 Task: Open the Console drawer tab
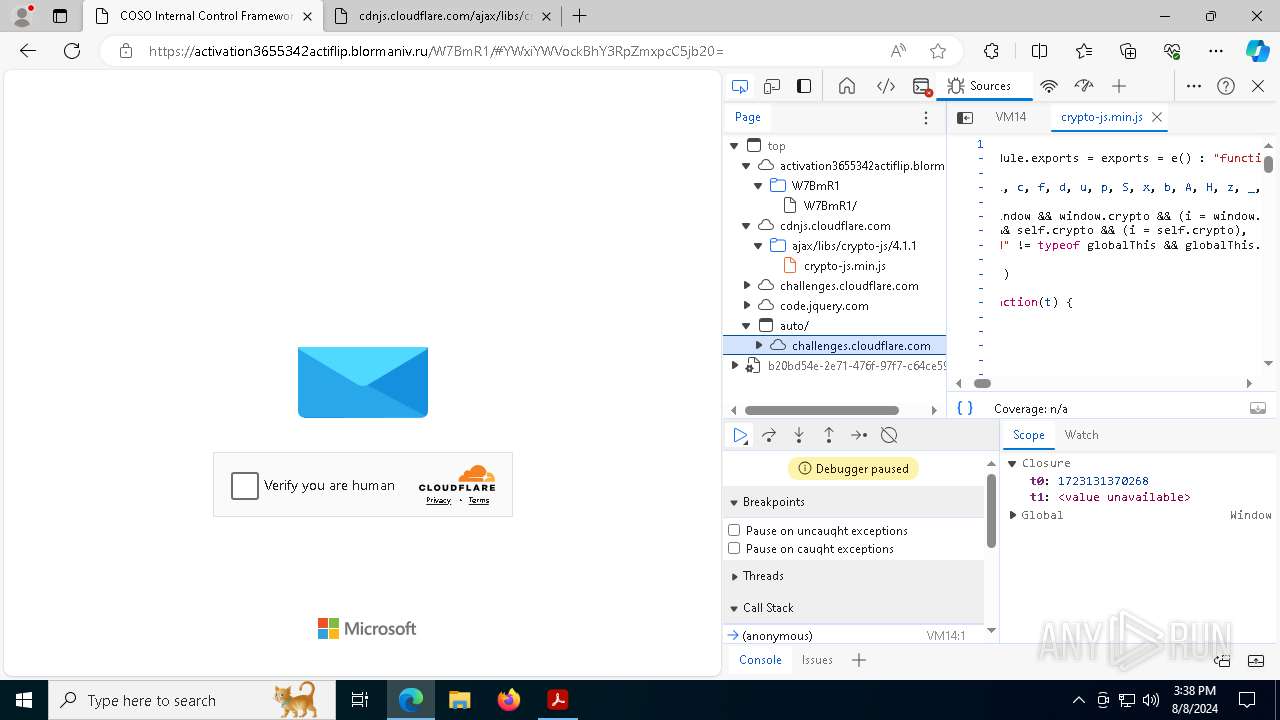click(x=760, y=660)
